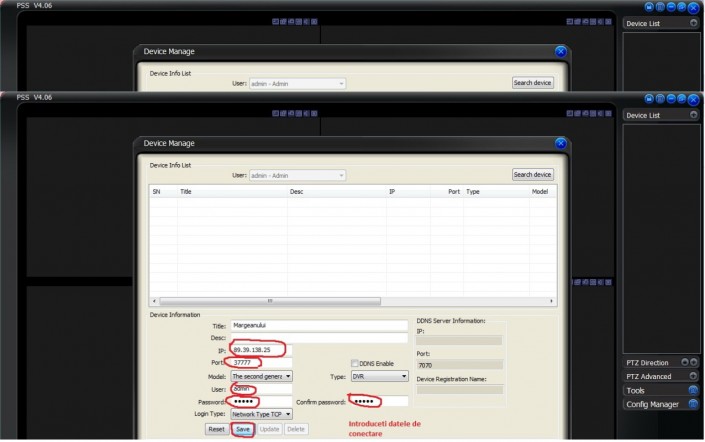Expand the Login Type dropdown
The height and width of the screenshot is (442, 705).
coord(287,413)
